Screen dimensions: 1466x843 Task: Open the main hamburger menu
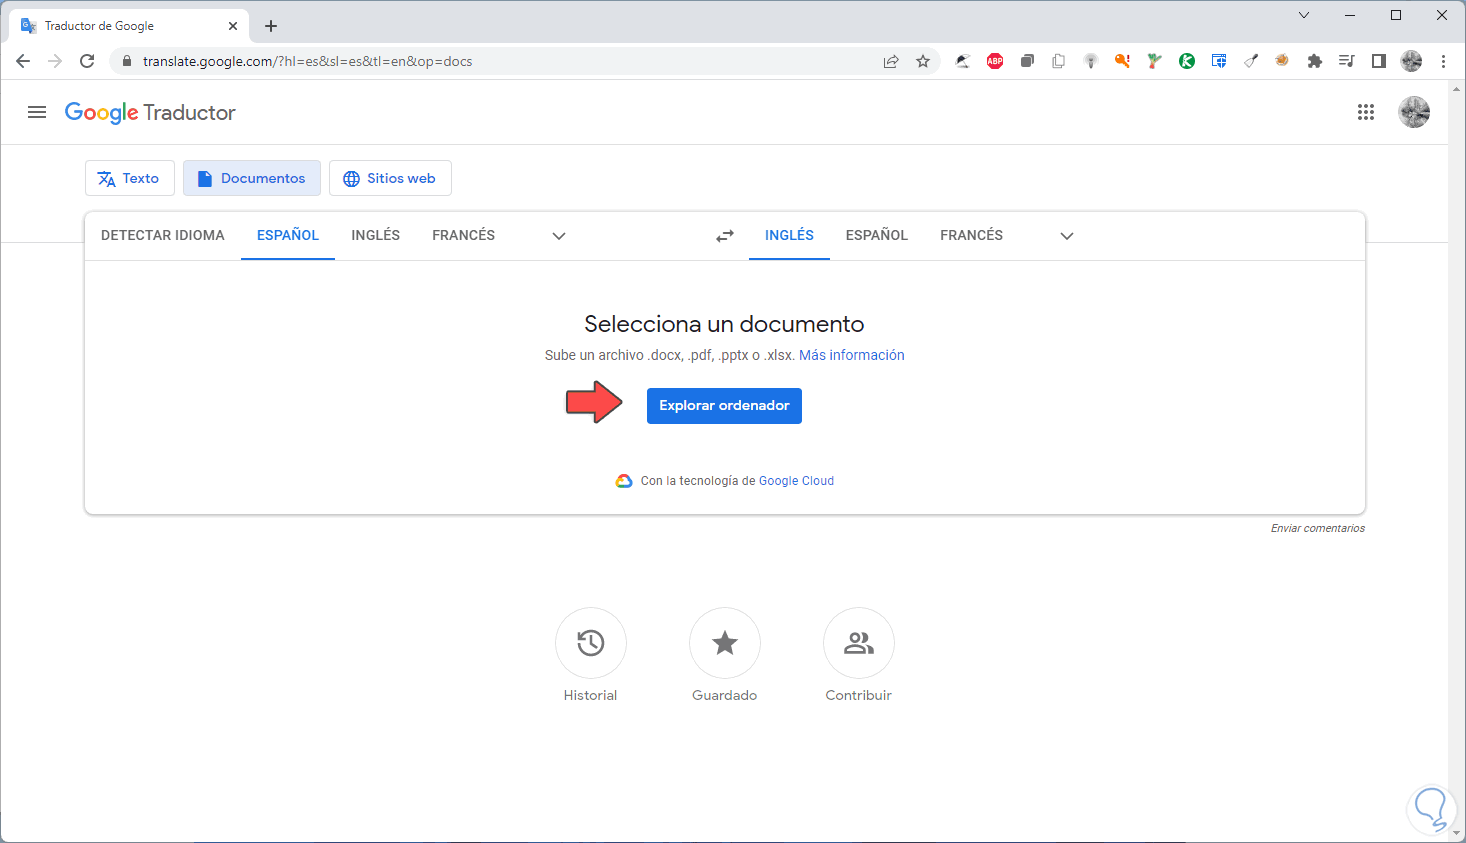pos(37,112)
